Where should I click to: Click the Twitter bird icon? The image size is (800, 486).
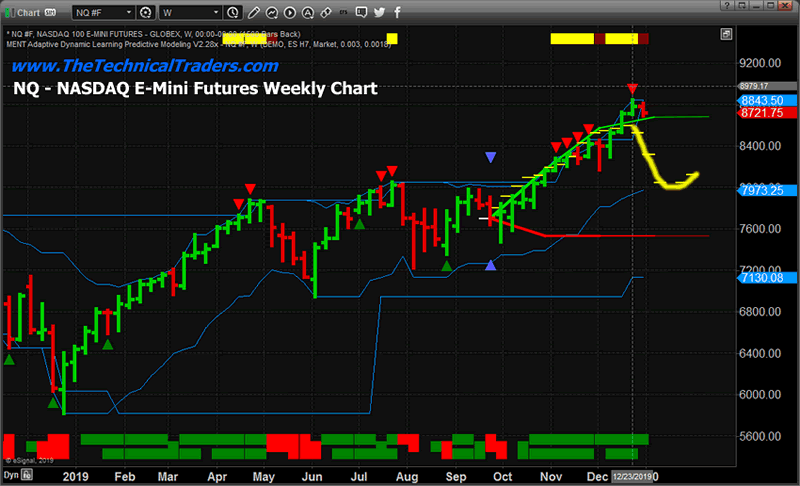379,12
